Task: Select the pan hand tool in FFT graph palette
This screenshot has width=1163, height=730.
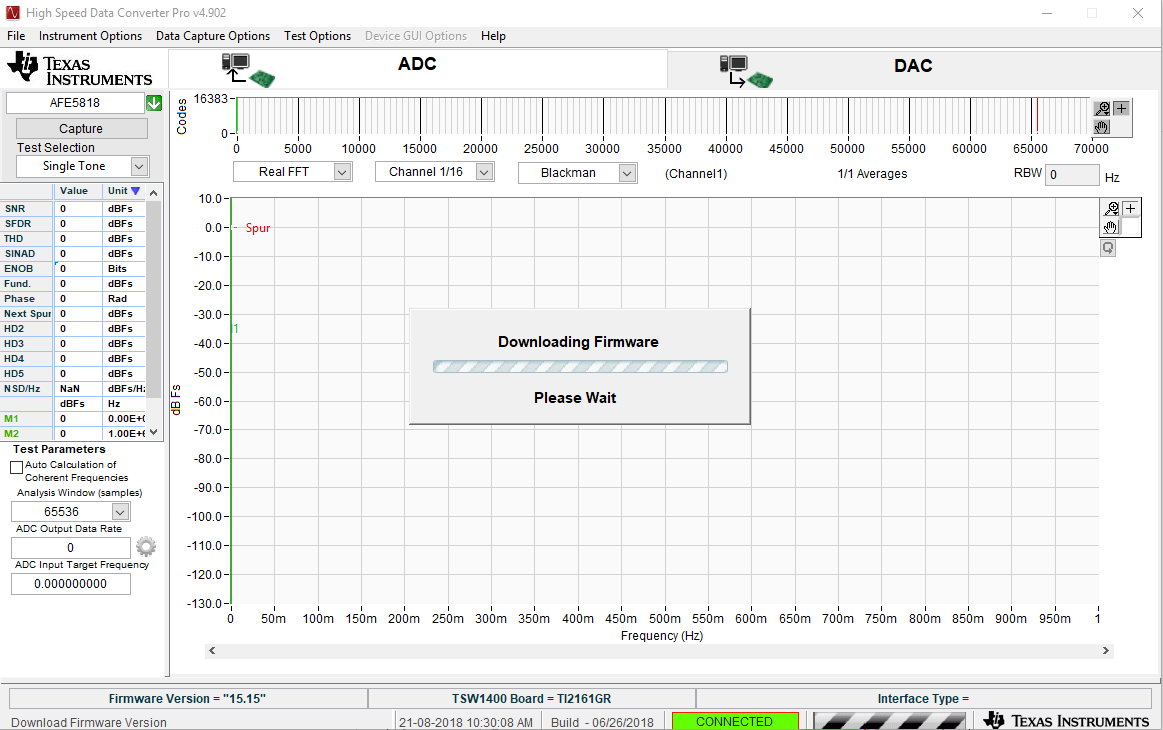Action: click(1111, 227)
